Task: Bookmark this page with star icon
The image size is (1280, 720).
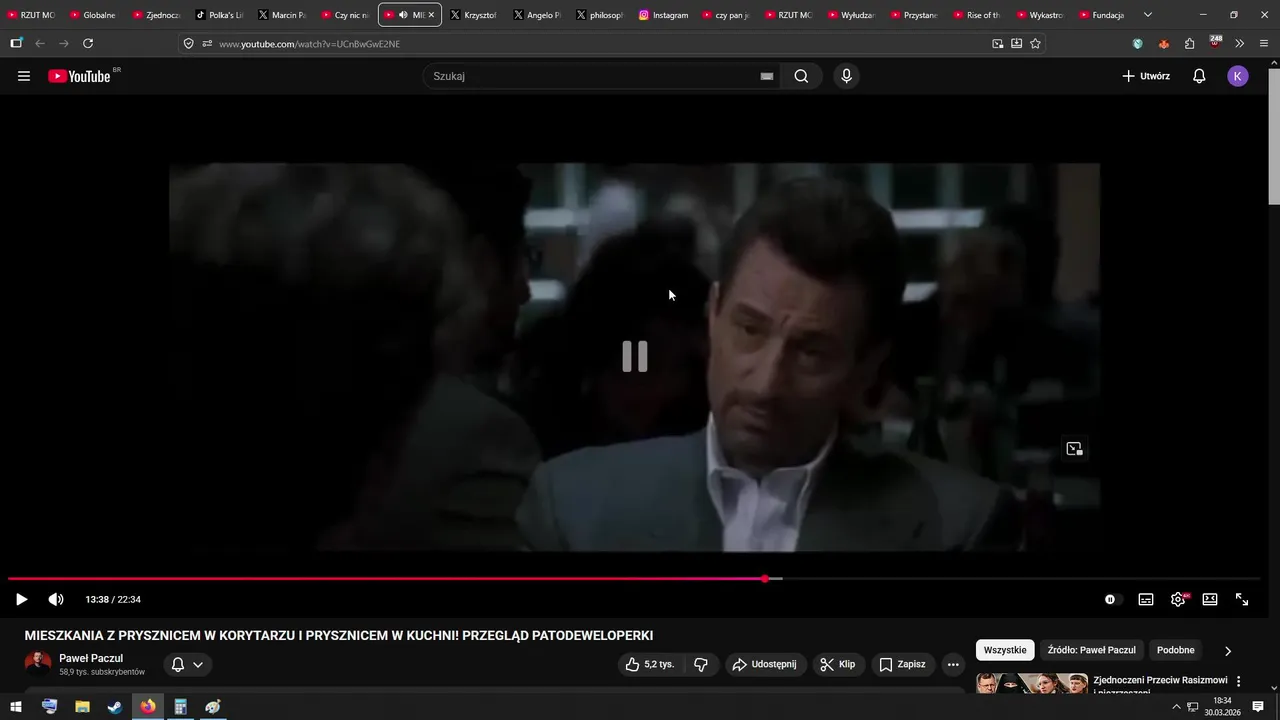Action: pos(1035,44)
